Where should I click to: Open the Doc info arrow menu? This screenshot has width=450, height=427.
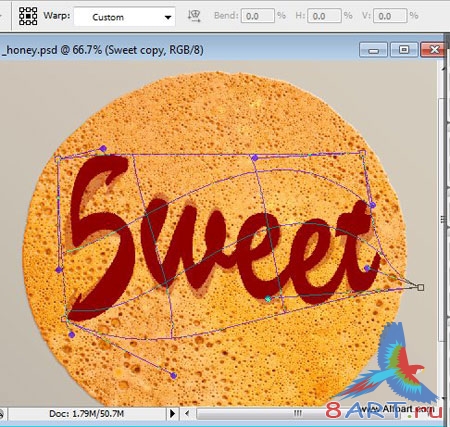(x=172, y=414)
